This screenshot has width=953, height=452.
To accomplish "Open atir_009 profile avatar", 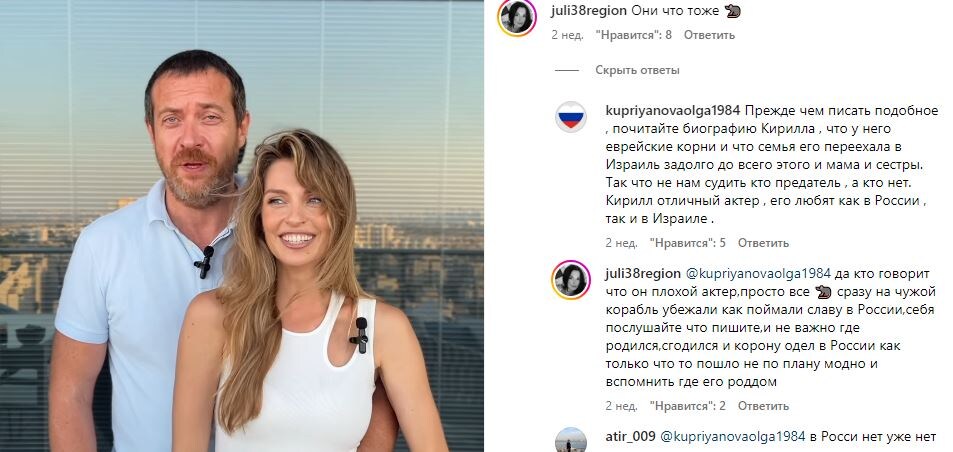I will pyautogui.click(x=571, y=440).
